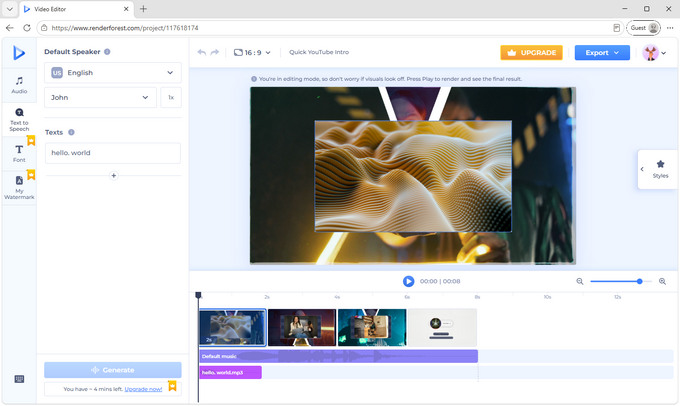The image size is (680, 406).
Task: Reload the browser page
Action: coord(27,28)
